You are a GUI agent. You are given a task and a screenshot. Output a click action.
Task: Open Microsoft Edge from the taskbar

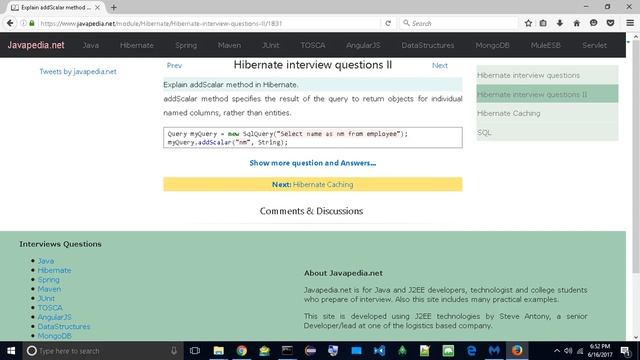point(471,351)
